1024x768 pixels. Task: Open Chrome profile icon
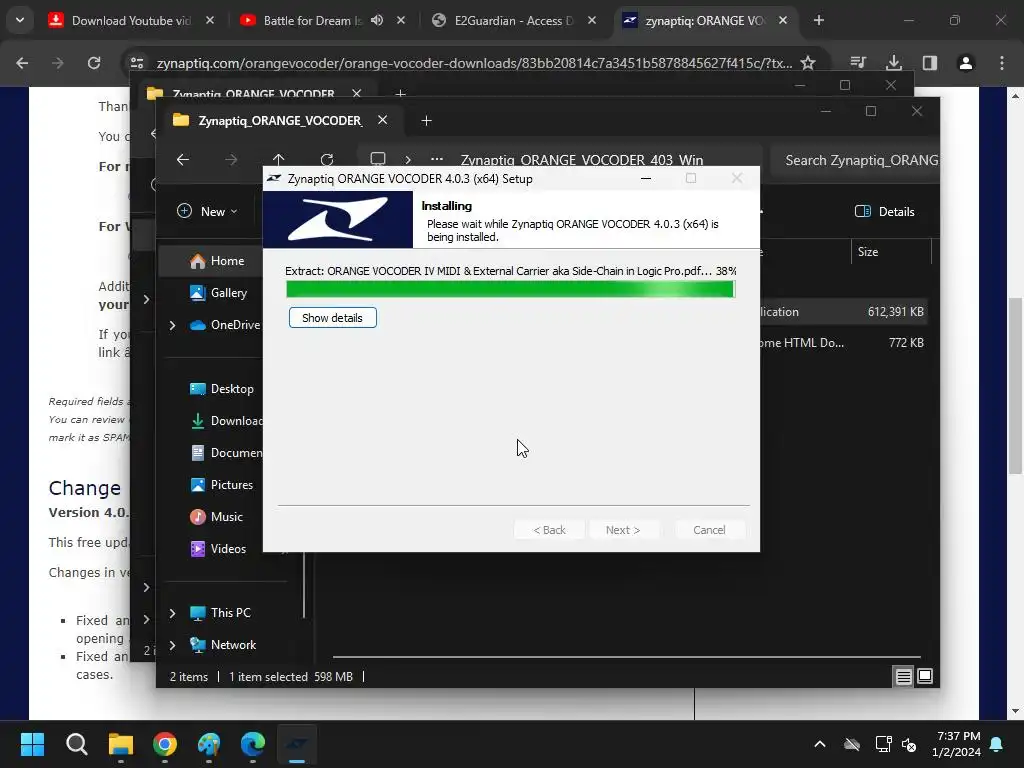[x=966, y=63]
